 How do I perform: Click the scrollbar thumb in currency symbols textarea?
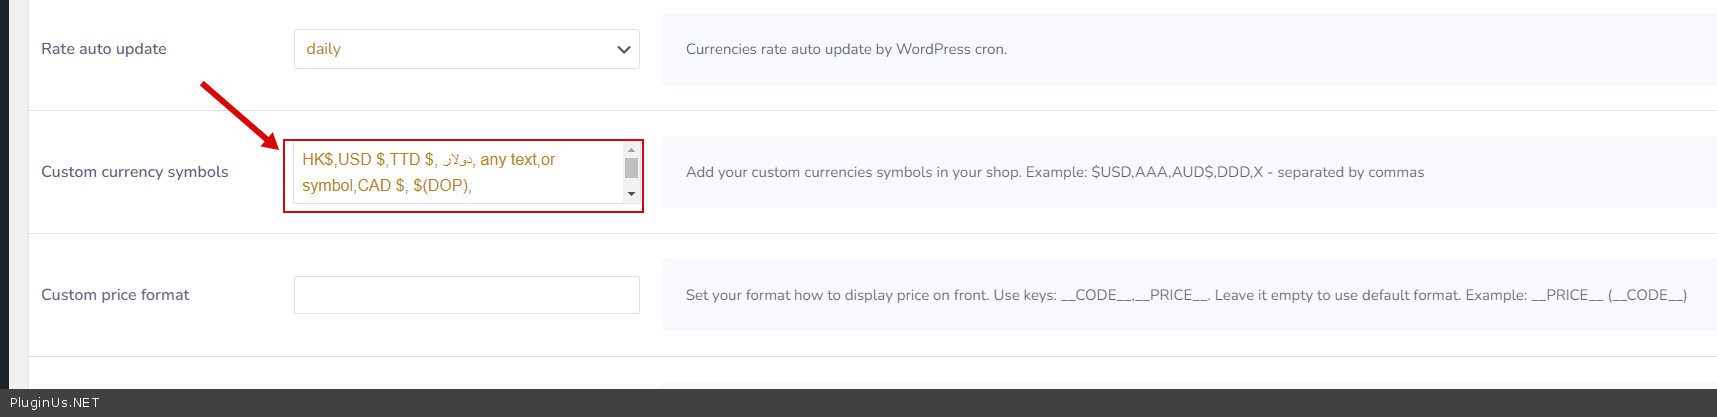tap(631, 168)
